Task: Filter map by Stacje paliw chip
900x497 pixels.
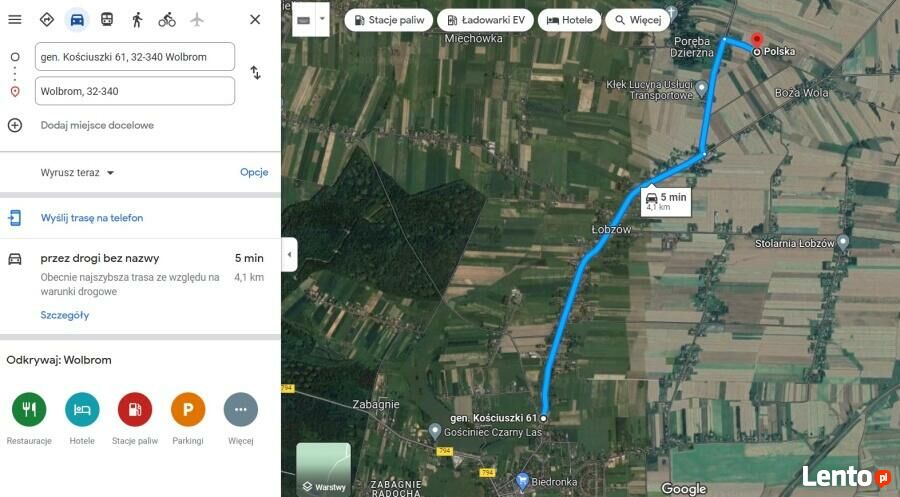Action: pyautogui.click(x=389, y=20)
